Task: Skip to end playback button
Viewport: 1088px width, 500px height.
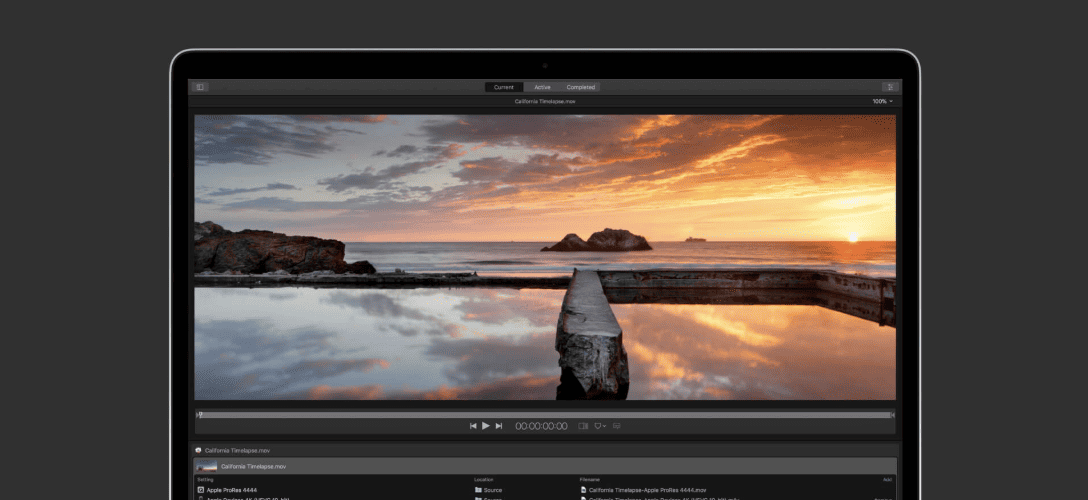Action: 498,426
